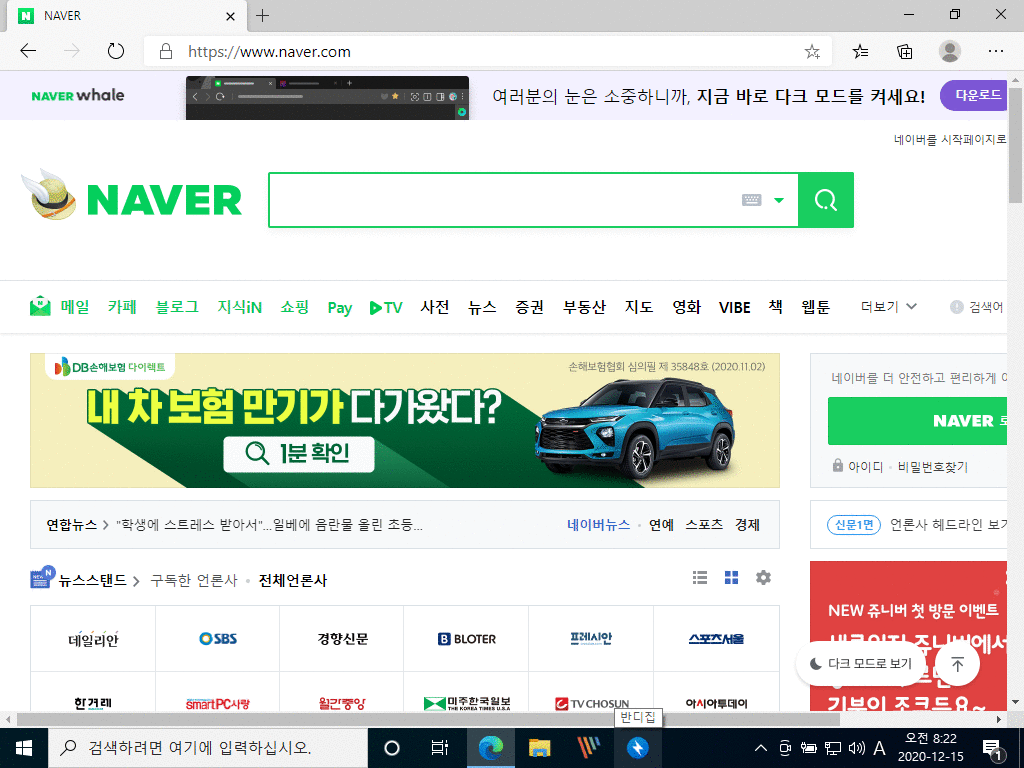Click the green Naver search magnifier button

click(825, 200)
